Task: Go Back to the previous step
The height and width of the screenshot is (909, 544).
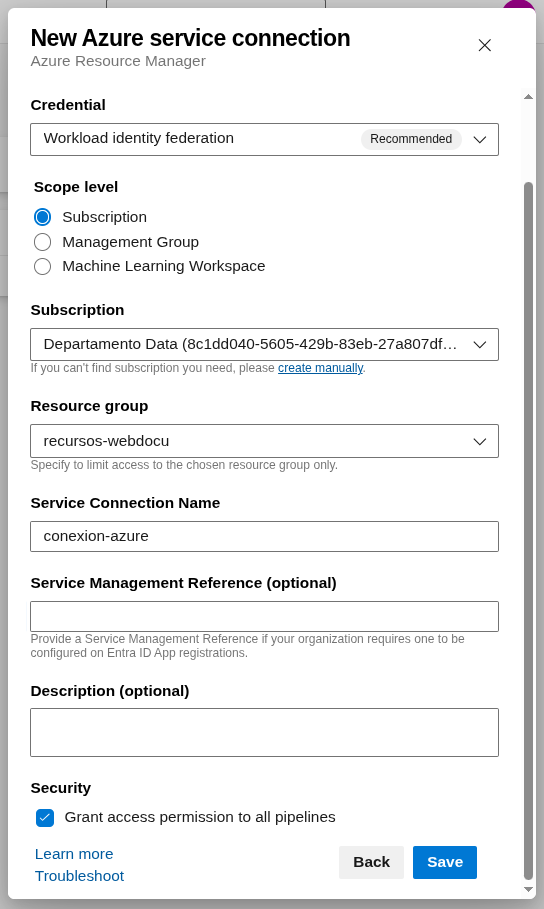Action: (x=371, y=862)
